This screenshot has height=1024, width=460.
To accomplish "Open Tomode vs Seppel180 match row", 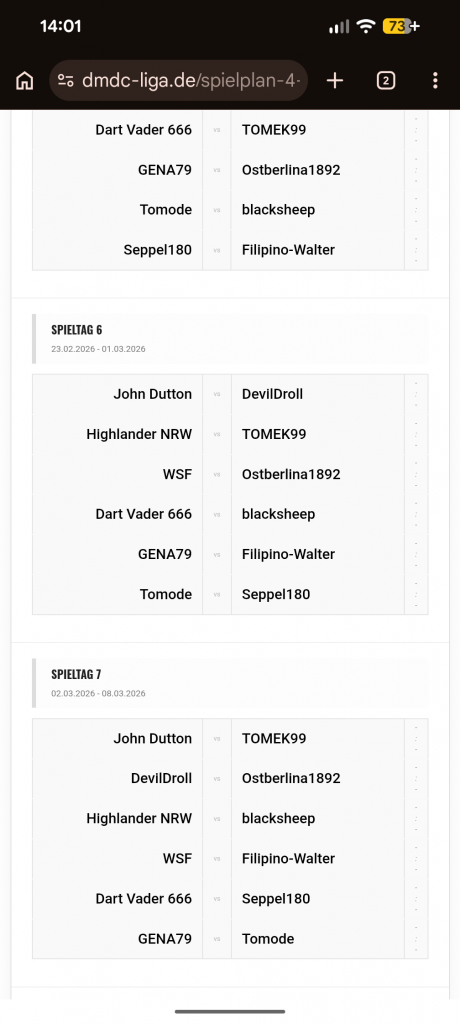I will click(x=230, y=594).
